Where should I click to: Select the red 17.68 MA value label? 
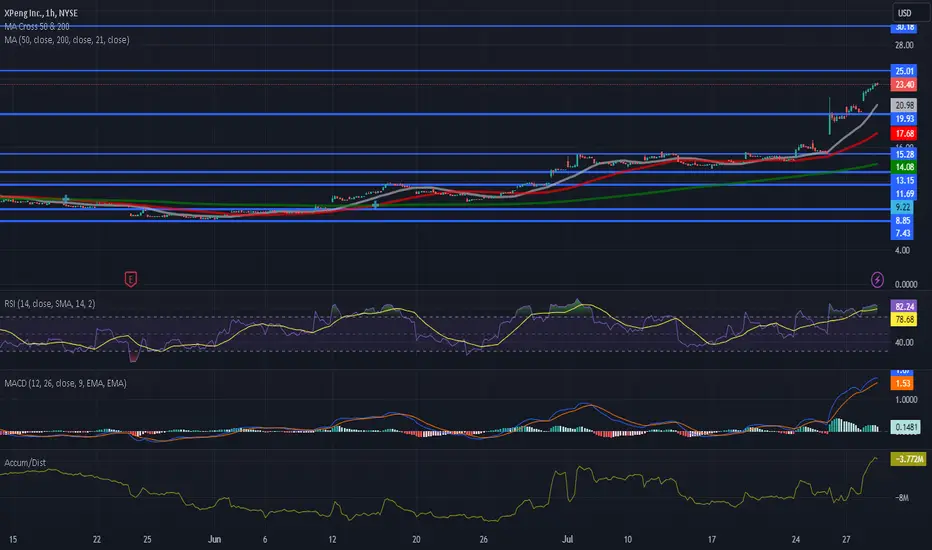pos(903,134)
